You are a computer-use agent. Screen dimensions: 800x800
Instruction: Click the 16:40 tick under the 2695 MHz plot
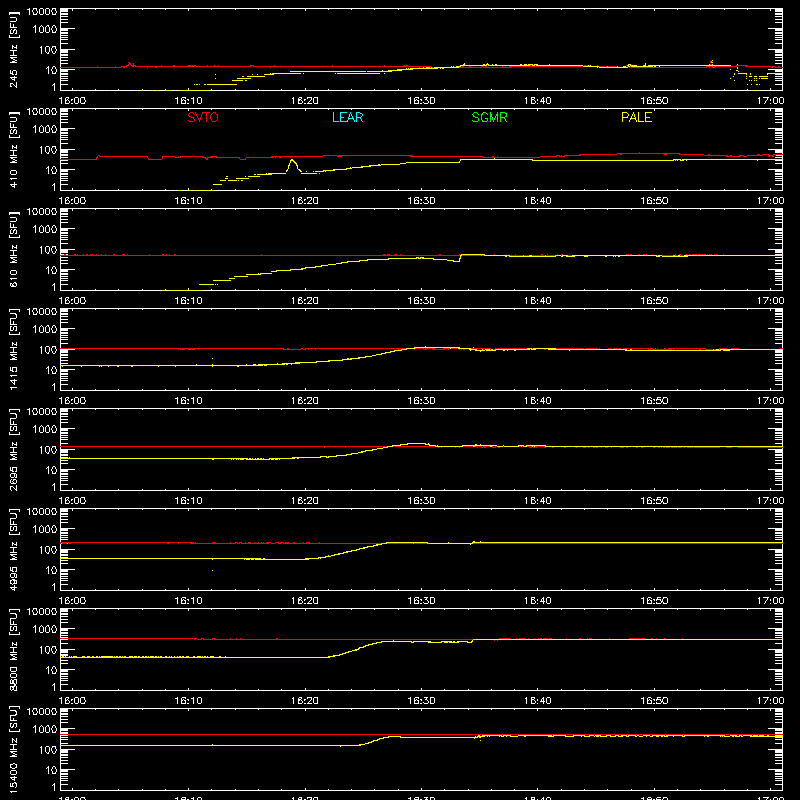[538, 501]
